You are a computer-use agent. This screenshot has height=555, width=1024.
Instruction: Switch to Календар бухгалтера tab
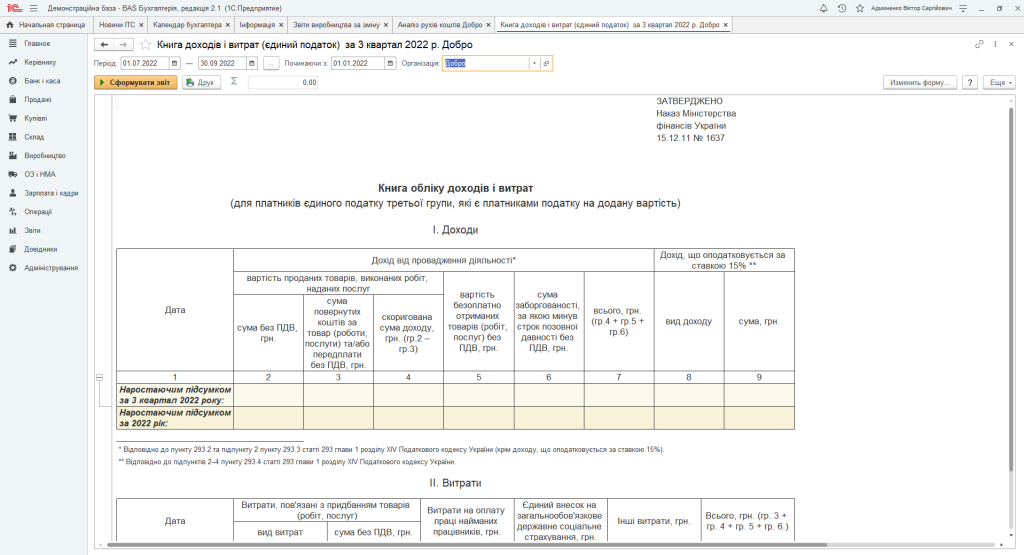187,25
